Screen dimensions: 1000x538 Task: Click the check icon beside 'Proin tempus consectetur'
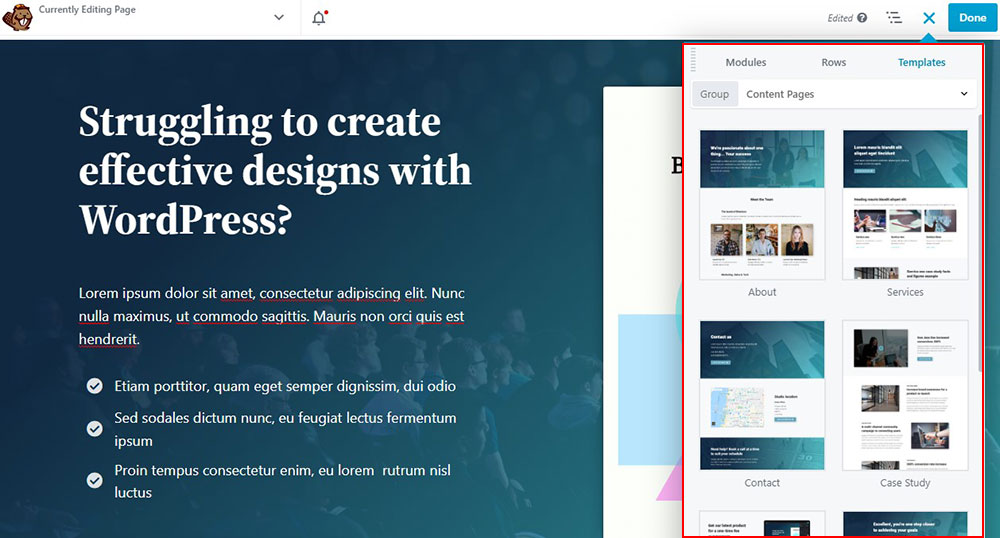tap(94, 481)
